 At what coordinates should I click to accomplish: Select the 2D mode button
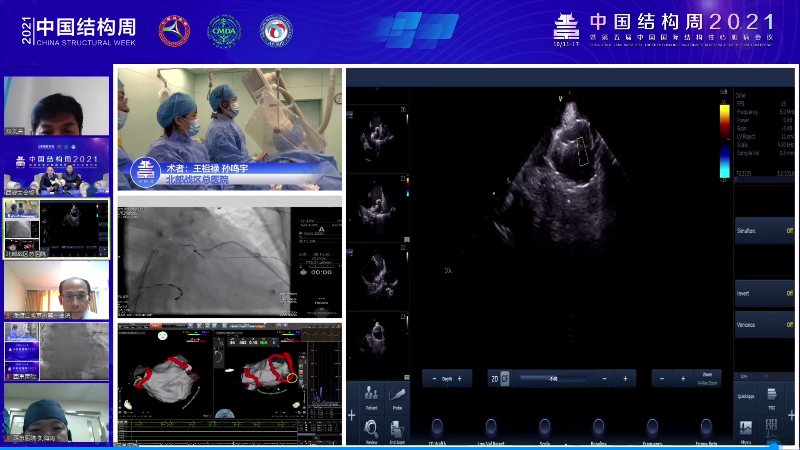tap(492, 379)
